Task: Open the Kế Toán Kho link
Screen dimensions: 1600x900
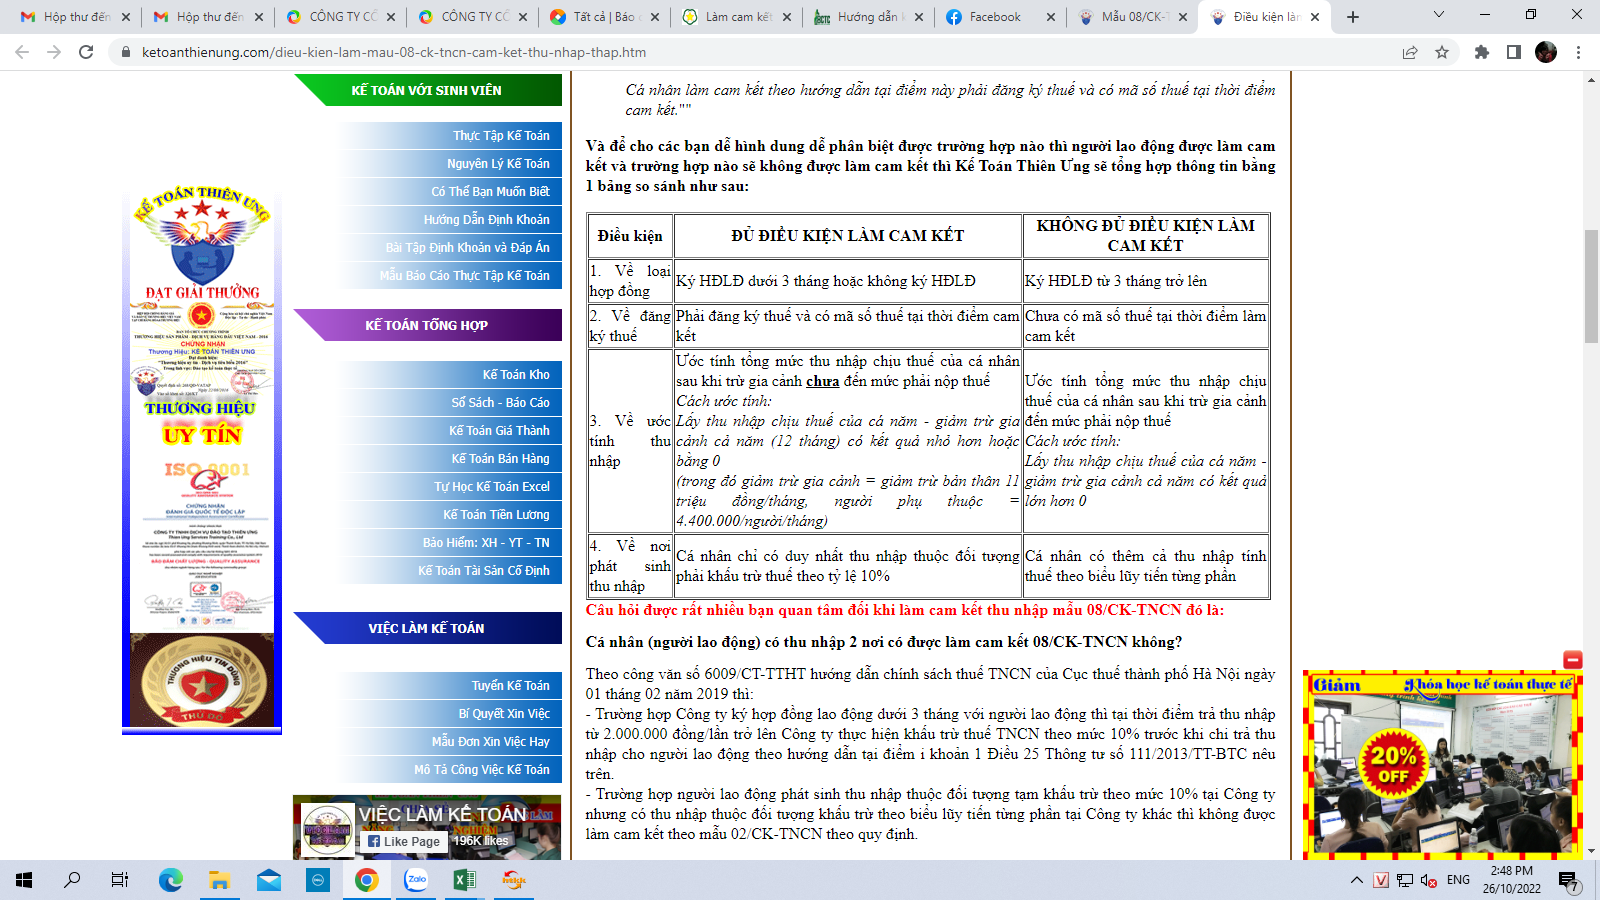Action: 515,374
